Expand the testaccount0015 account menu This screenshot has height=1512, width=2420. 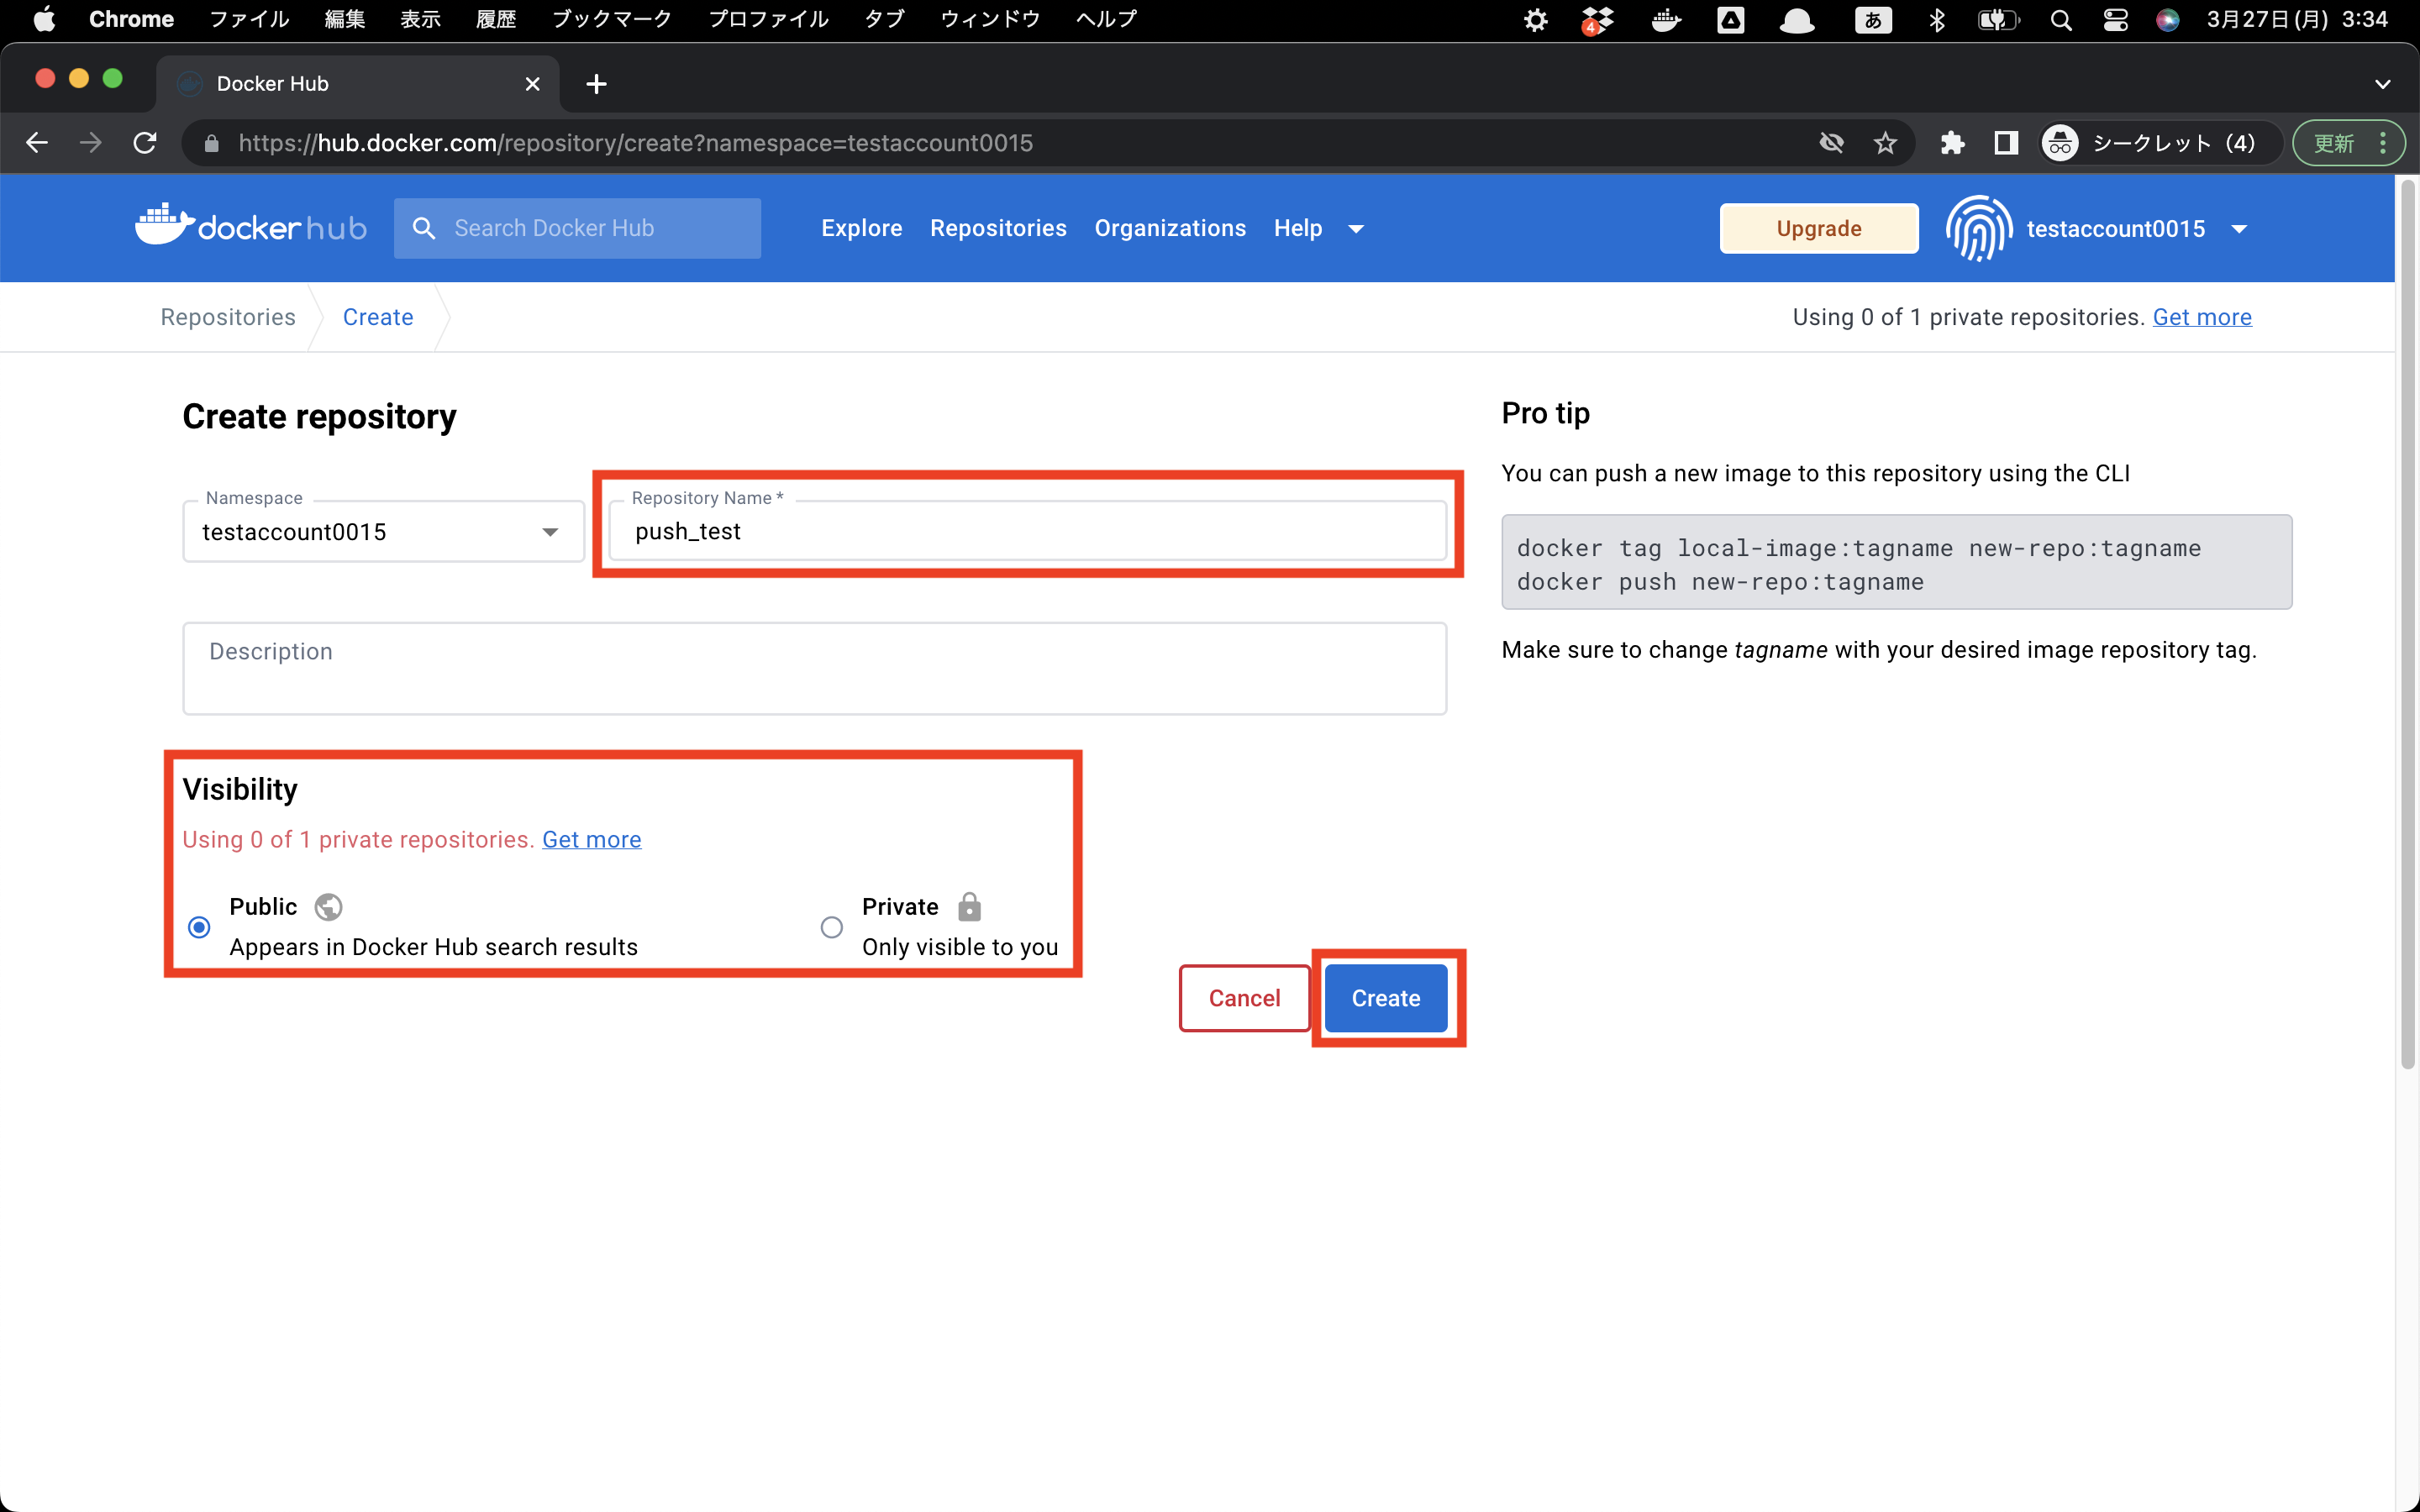[2239, 229]
